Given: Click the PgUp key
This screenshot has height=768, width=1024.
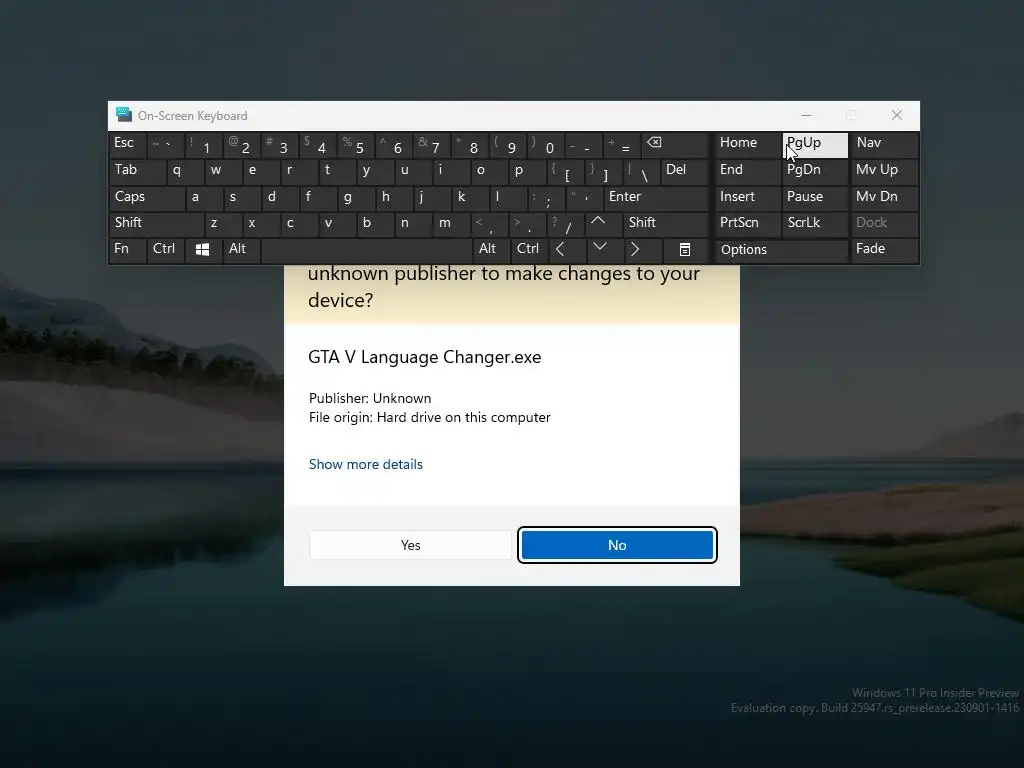Looking at the screenshot, I should [x=815, y=144].
